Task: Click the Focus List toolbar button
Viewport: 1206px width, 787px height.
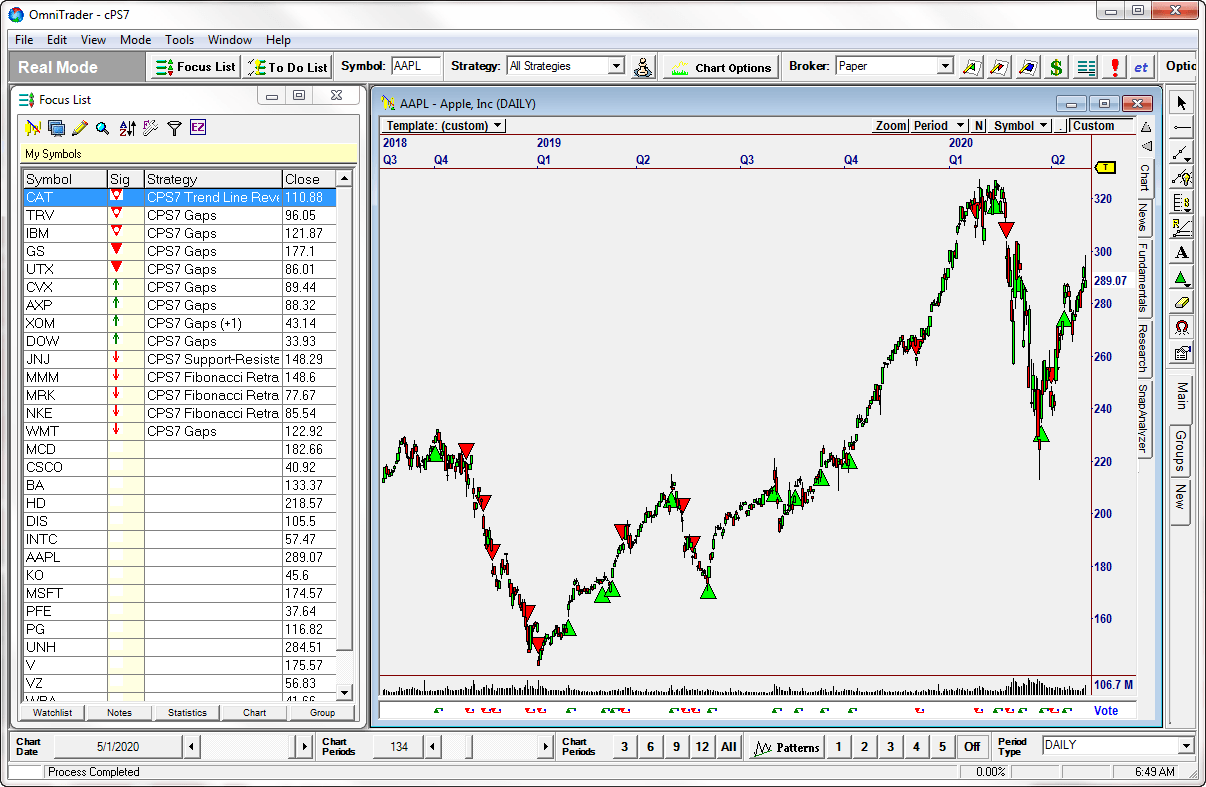Action: [x=195, y=67]
